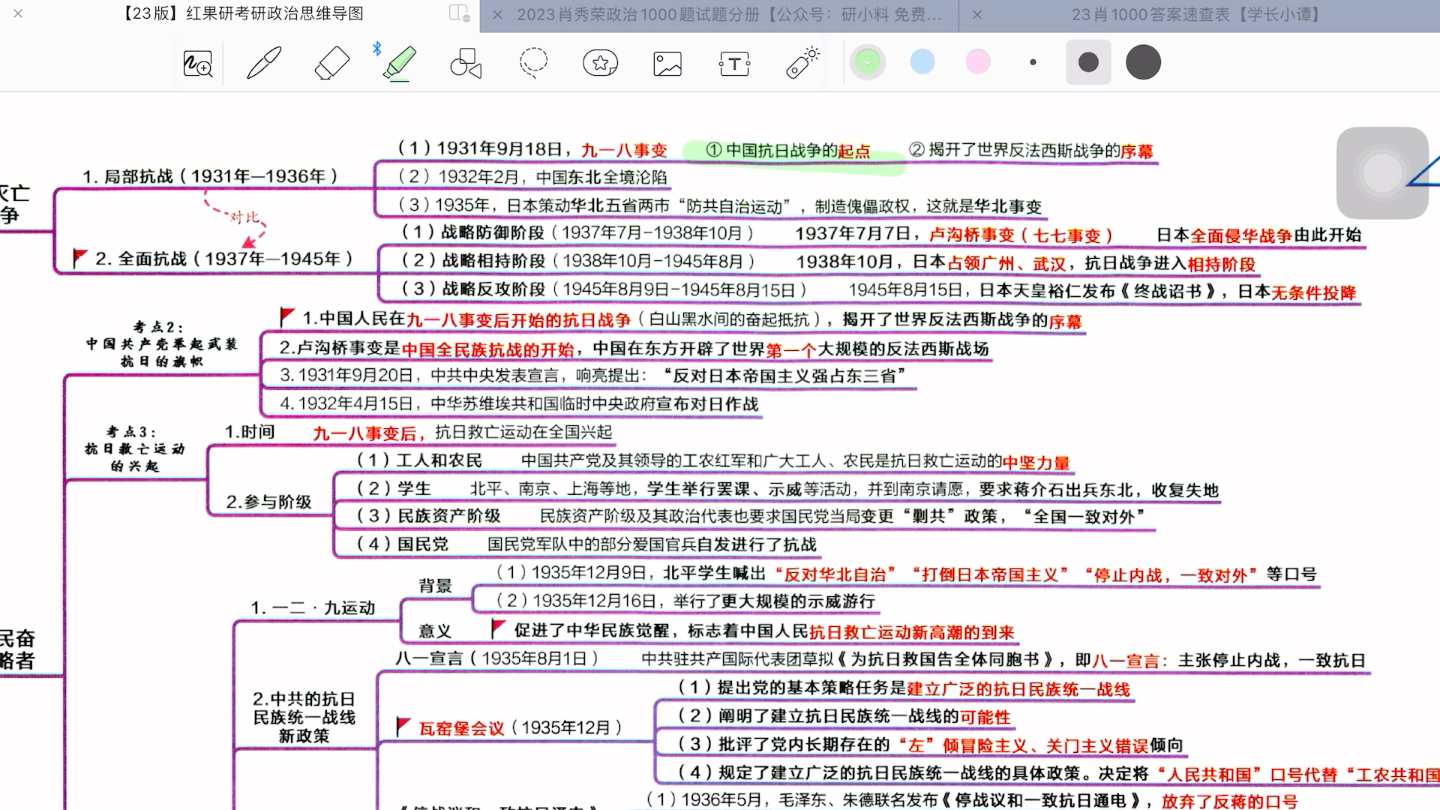
Task: Close the 红果研考研政治思维导图 tab
Action: click(x=18, y=14)
